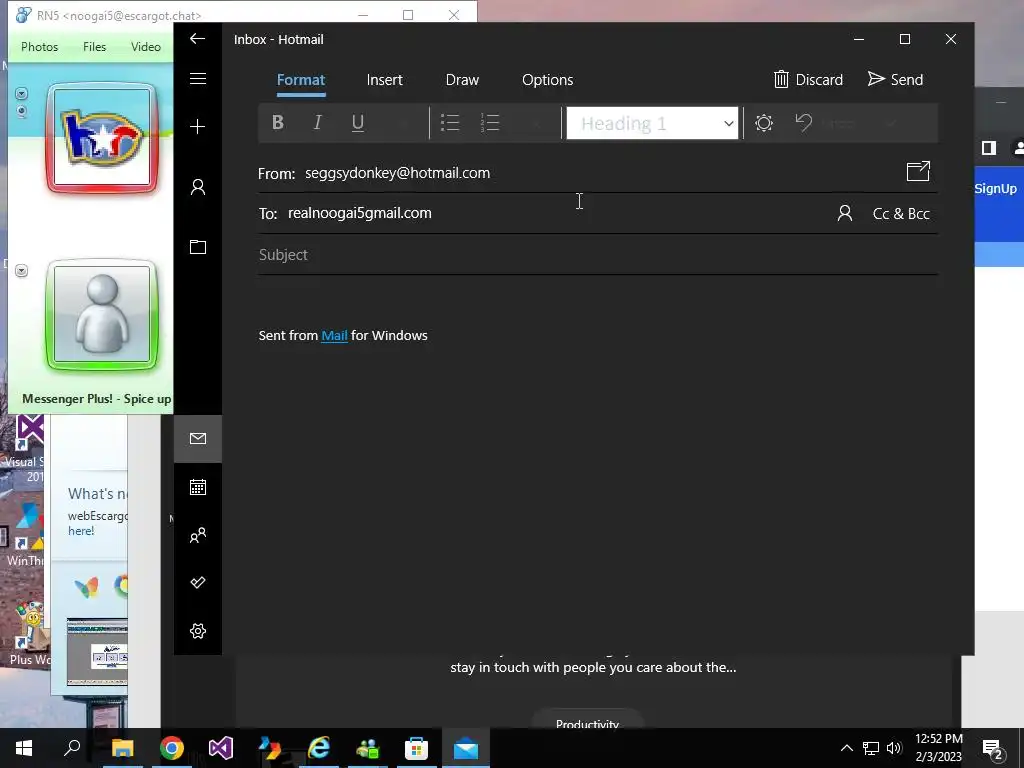1024x768 pixels.
Task: Switch to Calendar icon in Mail sidebar
Action: [x=198, y=487]
